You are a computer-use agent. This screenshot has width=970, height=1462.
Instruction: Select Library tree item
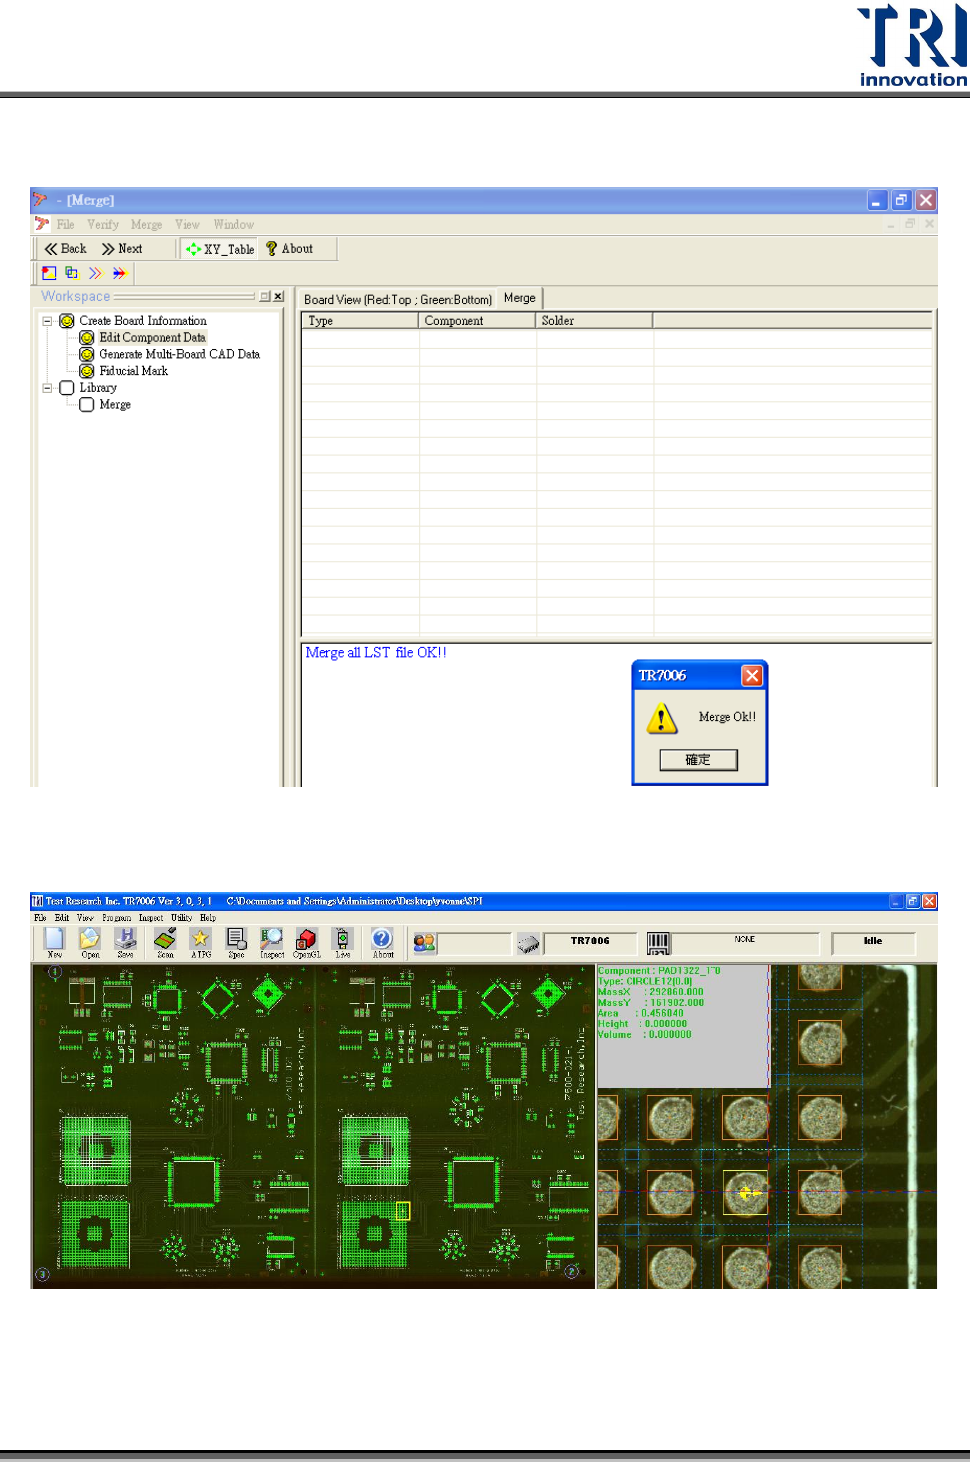tap(98, 388)
